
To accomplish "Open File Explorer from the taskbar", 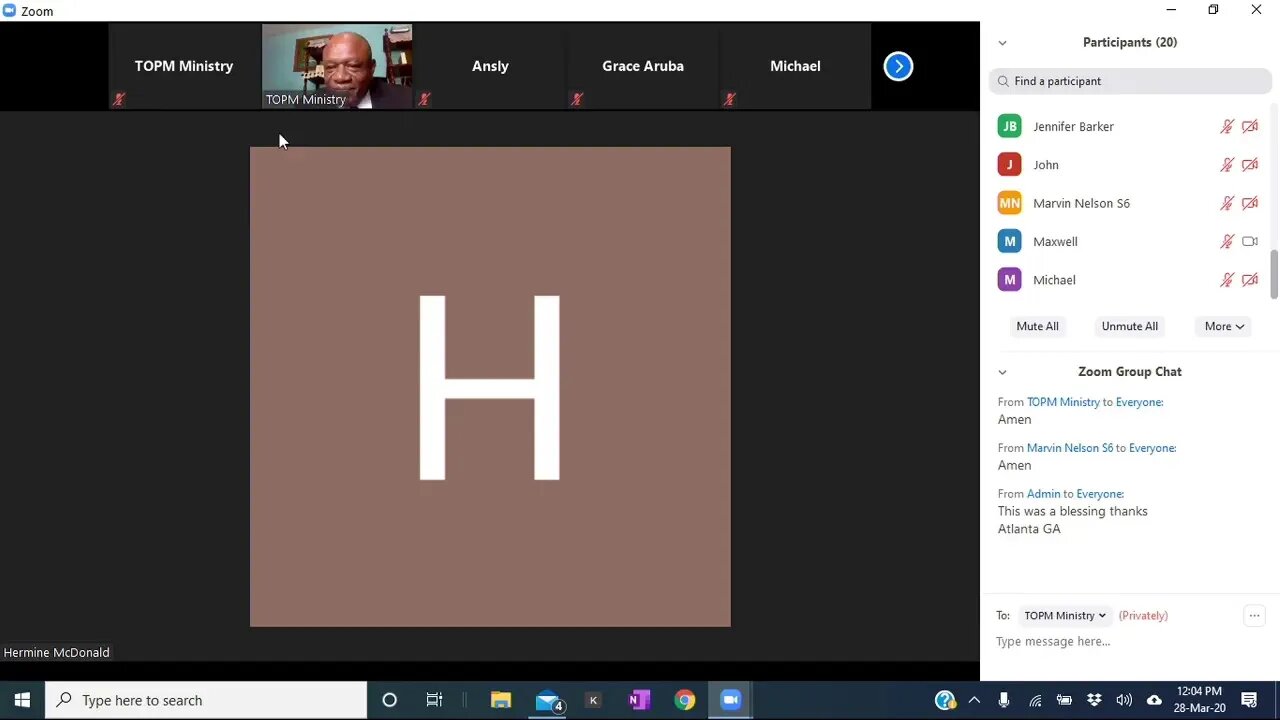I will click(501, 700).
